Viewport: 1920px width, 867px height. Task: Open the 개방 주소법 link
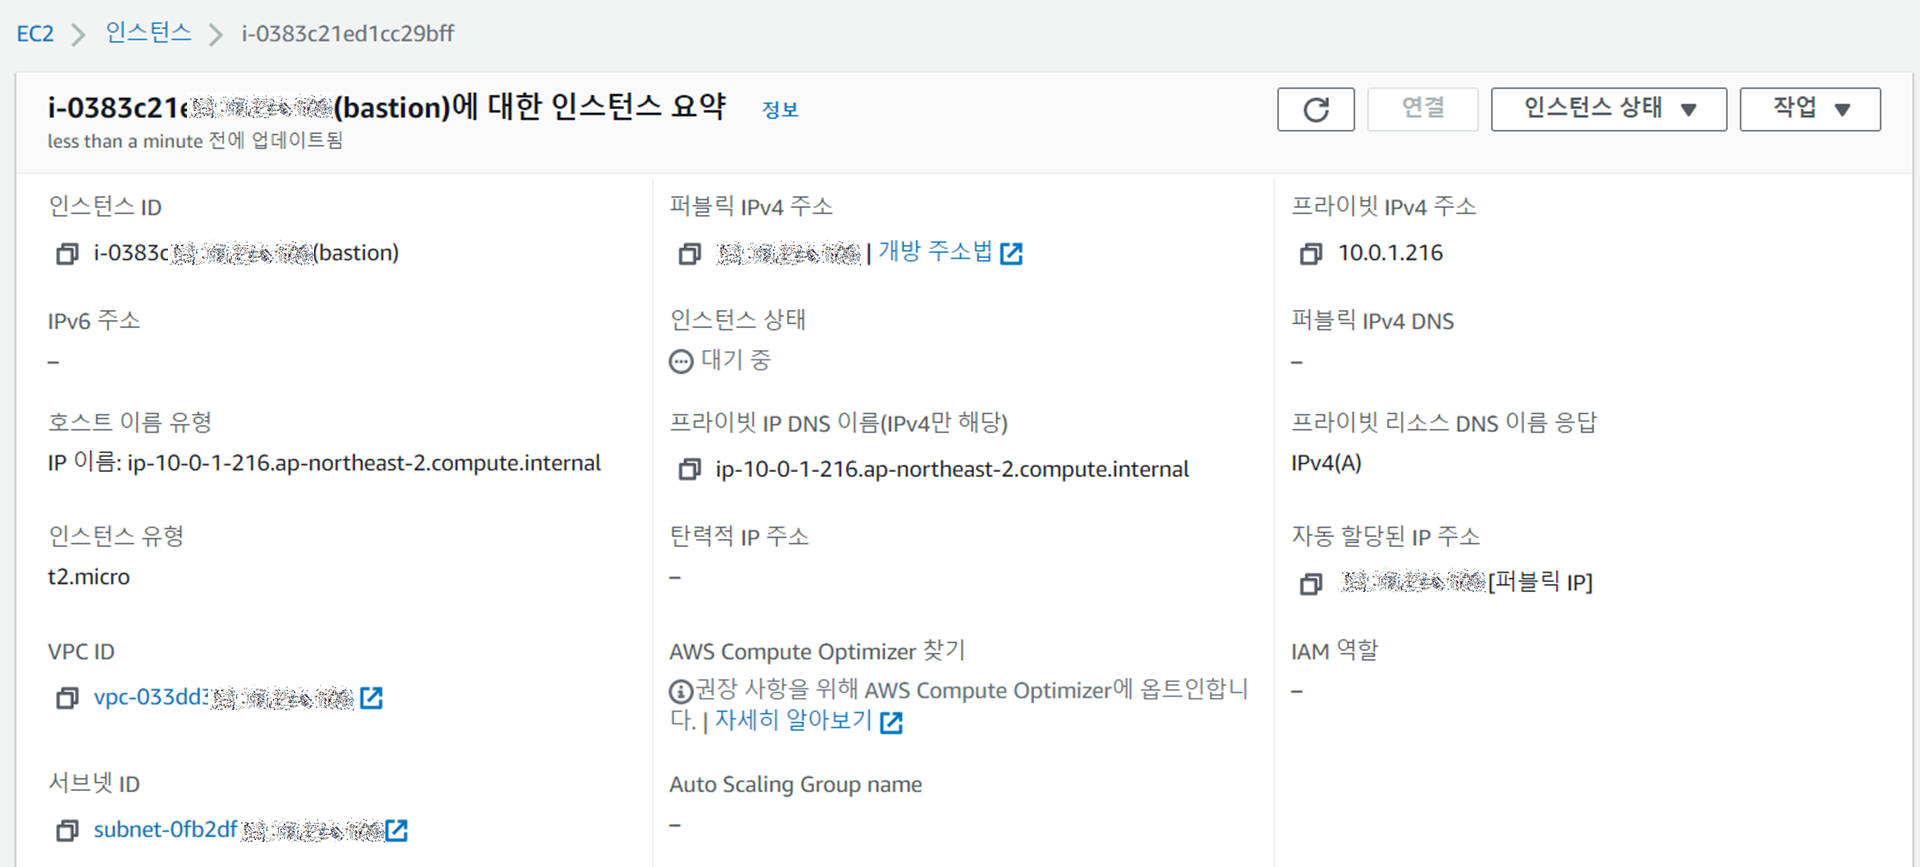[x=935, y=252]
